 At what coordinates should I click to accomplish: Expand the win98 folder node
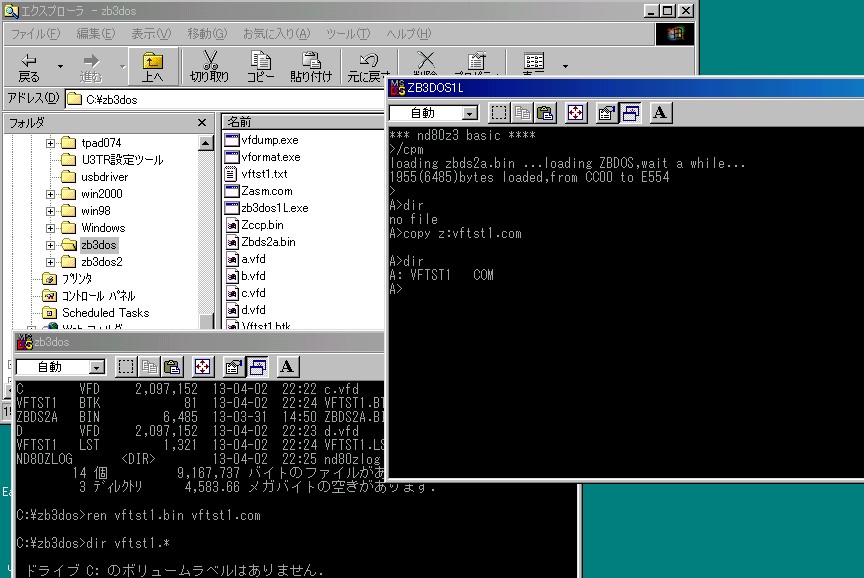click(x=50, y=211)
